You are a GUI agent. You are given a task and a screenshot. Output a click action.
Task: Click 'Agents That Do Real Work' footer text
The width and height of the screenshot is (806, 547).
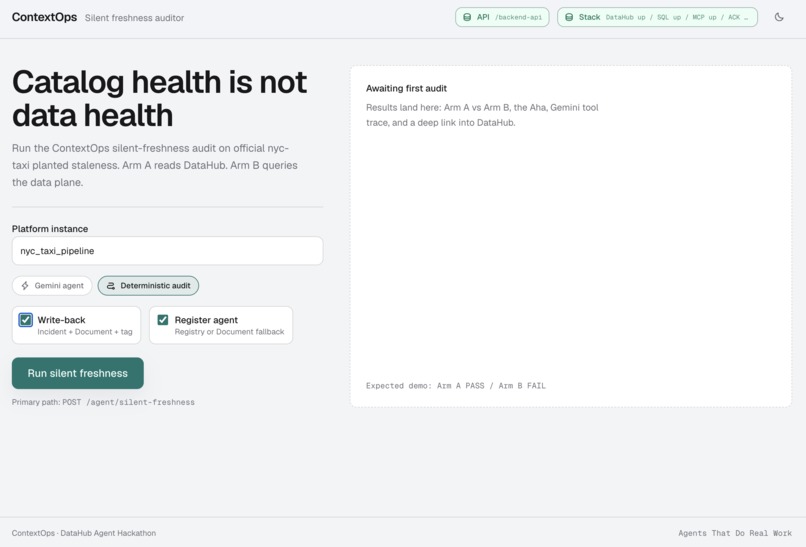pos(735,533)
